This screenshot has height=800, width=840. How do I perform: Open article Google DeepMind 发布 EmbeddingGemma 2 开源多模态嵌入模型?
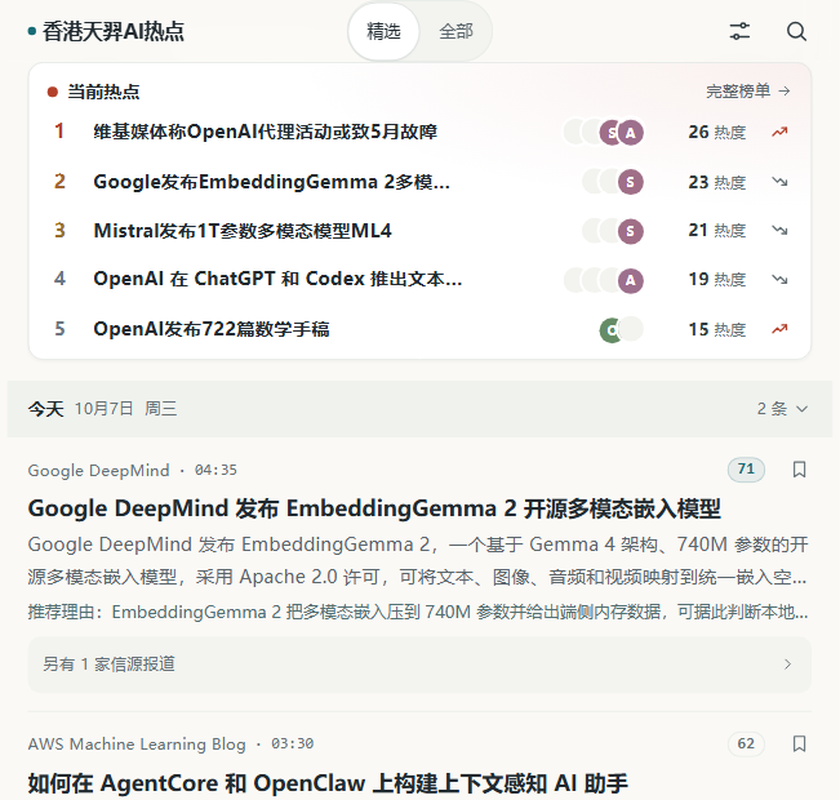pyautogui.click(x=374, y=509)
